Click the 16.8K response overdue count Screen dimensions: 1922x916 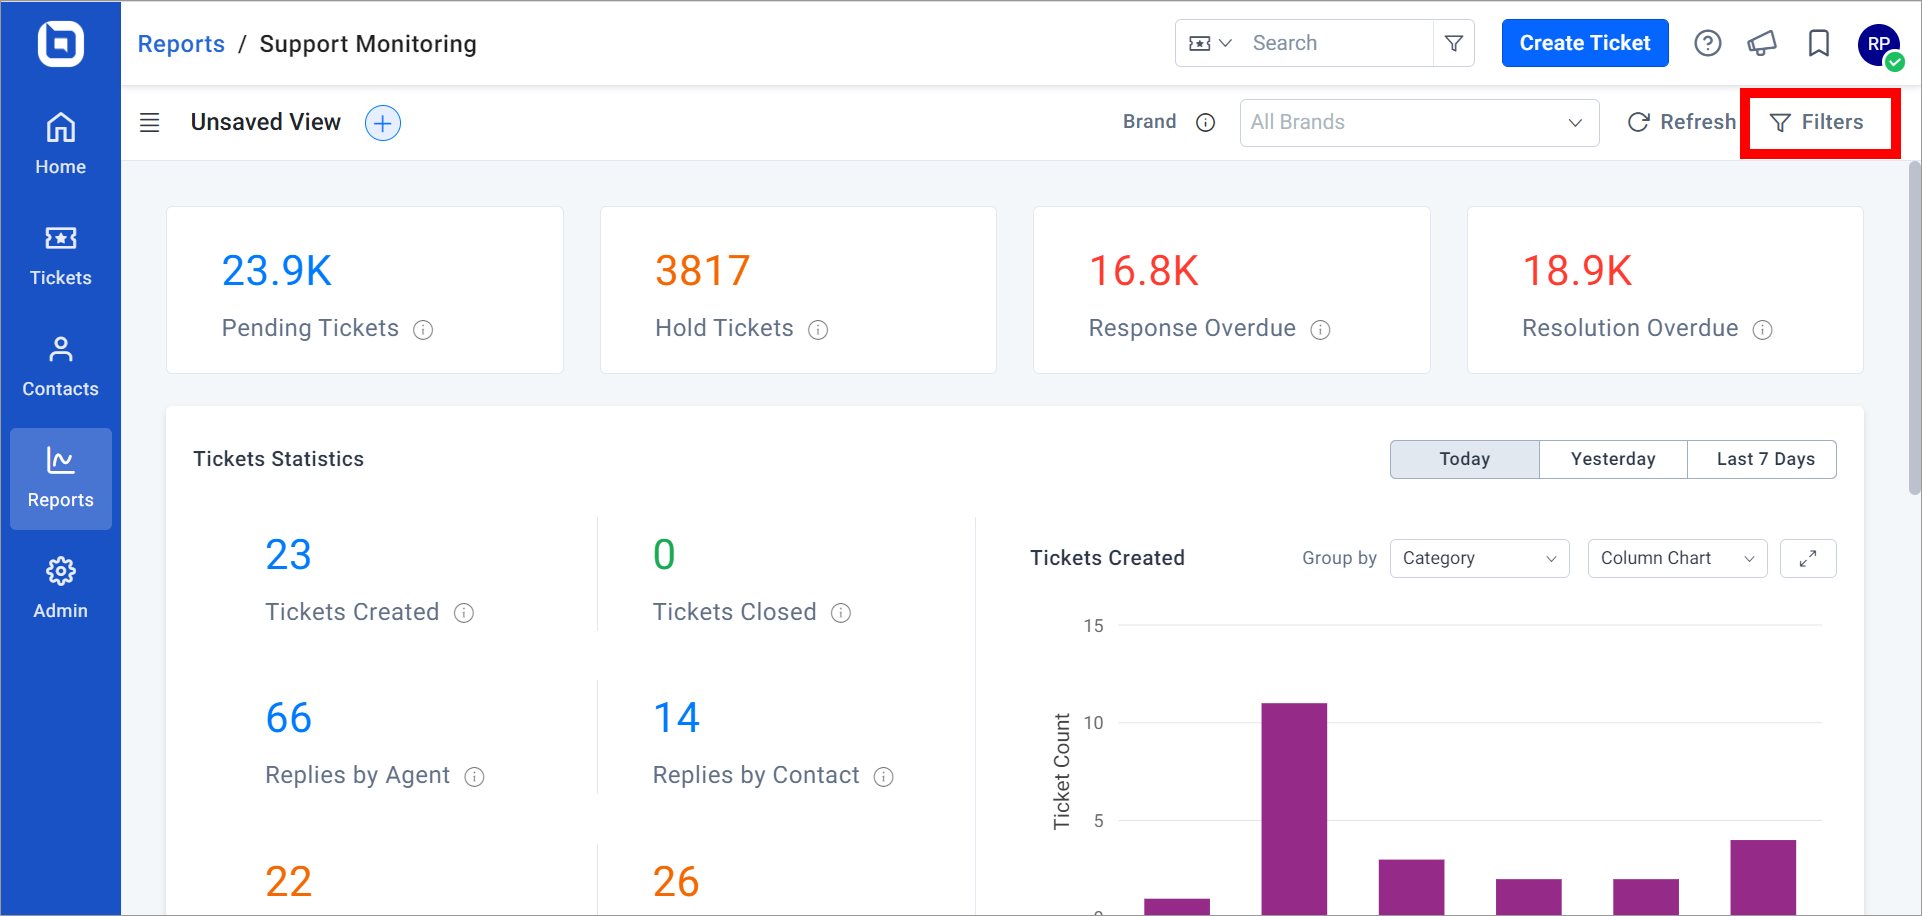1143,271
